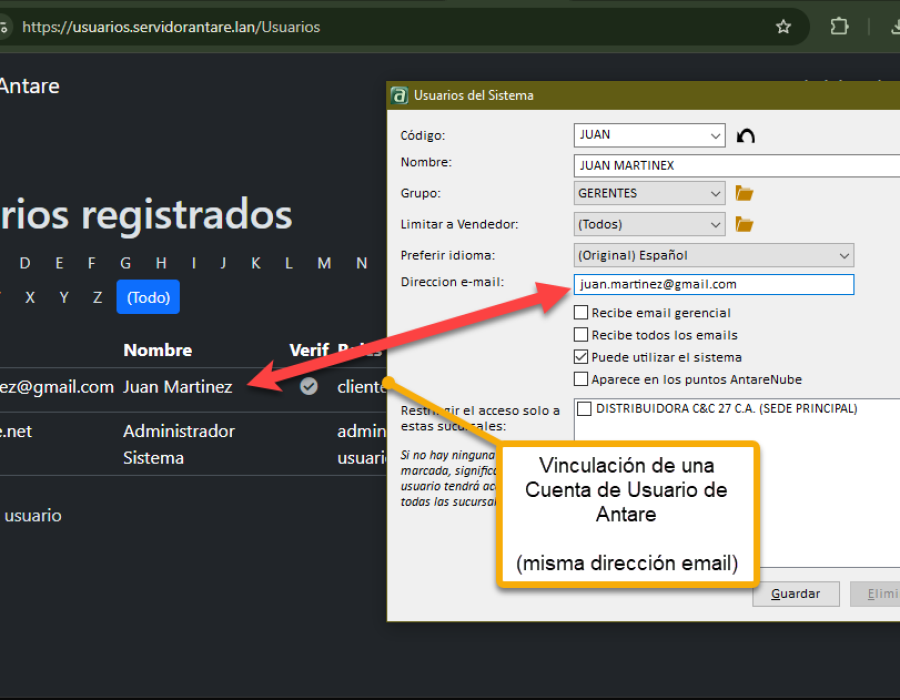
Task: Click the gmail.com email cell
Action: pyautogui.click(x=57, y=387)
